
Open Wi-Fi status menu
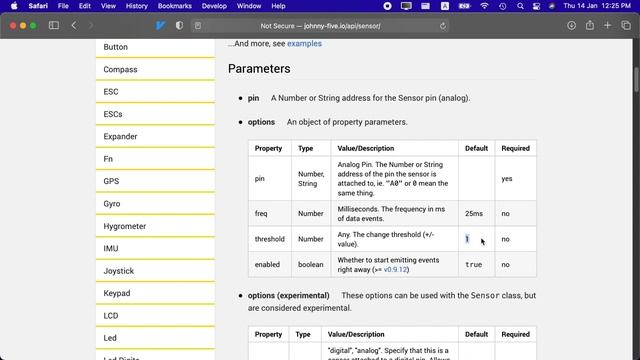484,6
